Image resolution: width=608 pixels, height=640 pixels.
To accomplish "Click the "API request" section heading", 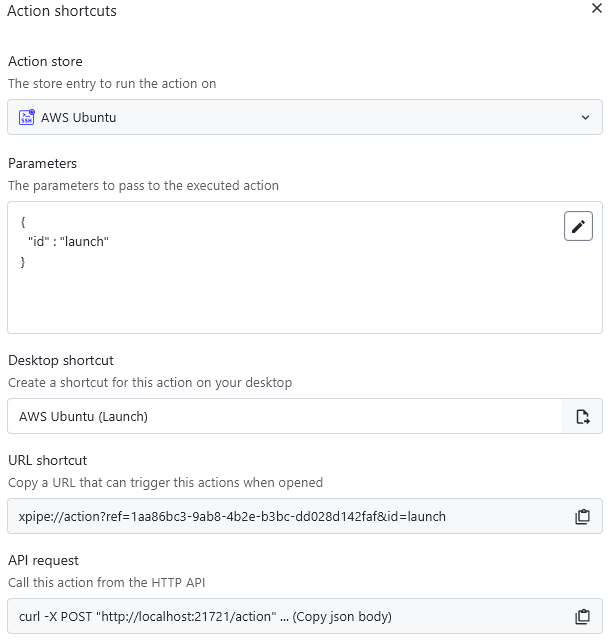I will pyautogui.click(x=44, y=560).
